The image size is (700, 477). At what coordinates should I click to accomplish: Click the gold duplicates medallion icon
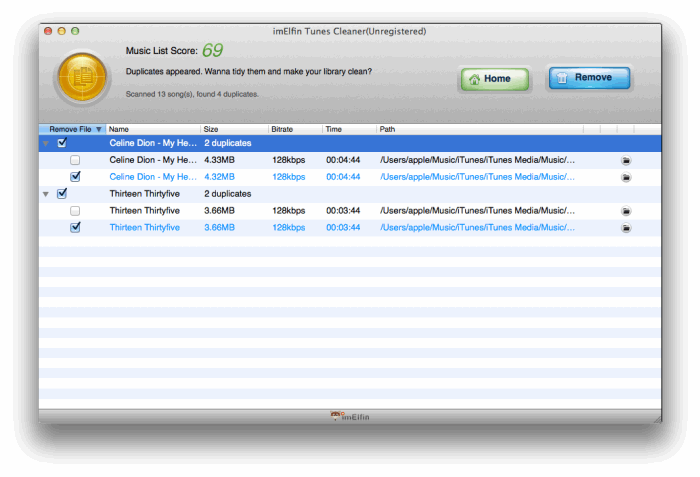(83, 77)
